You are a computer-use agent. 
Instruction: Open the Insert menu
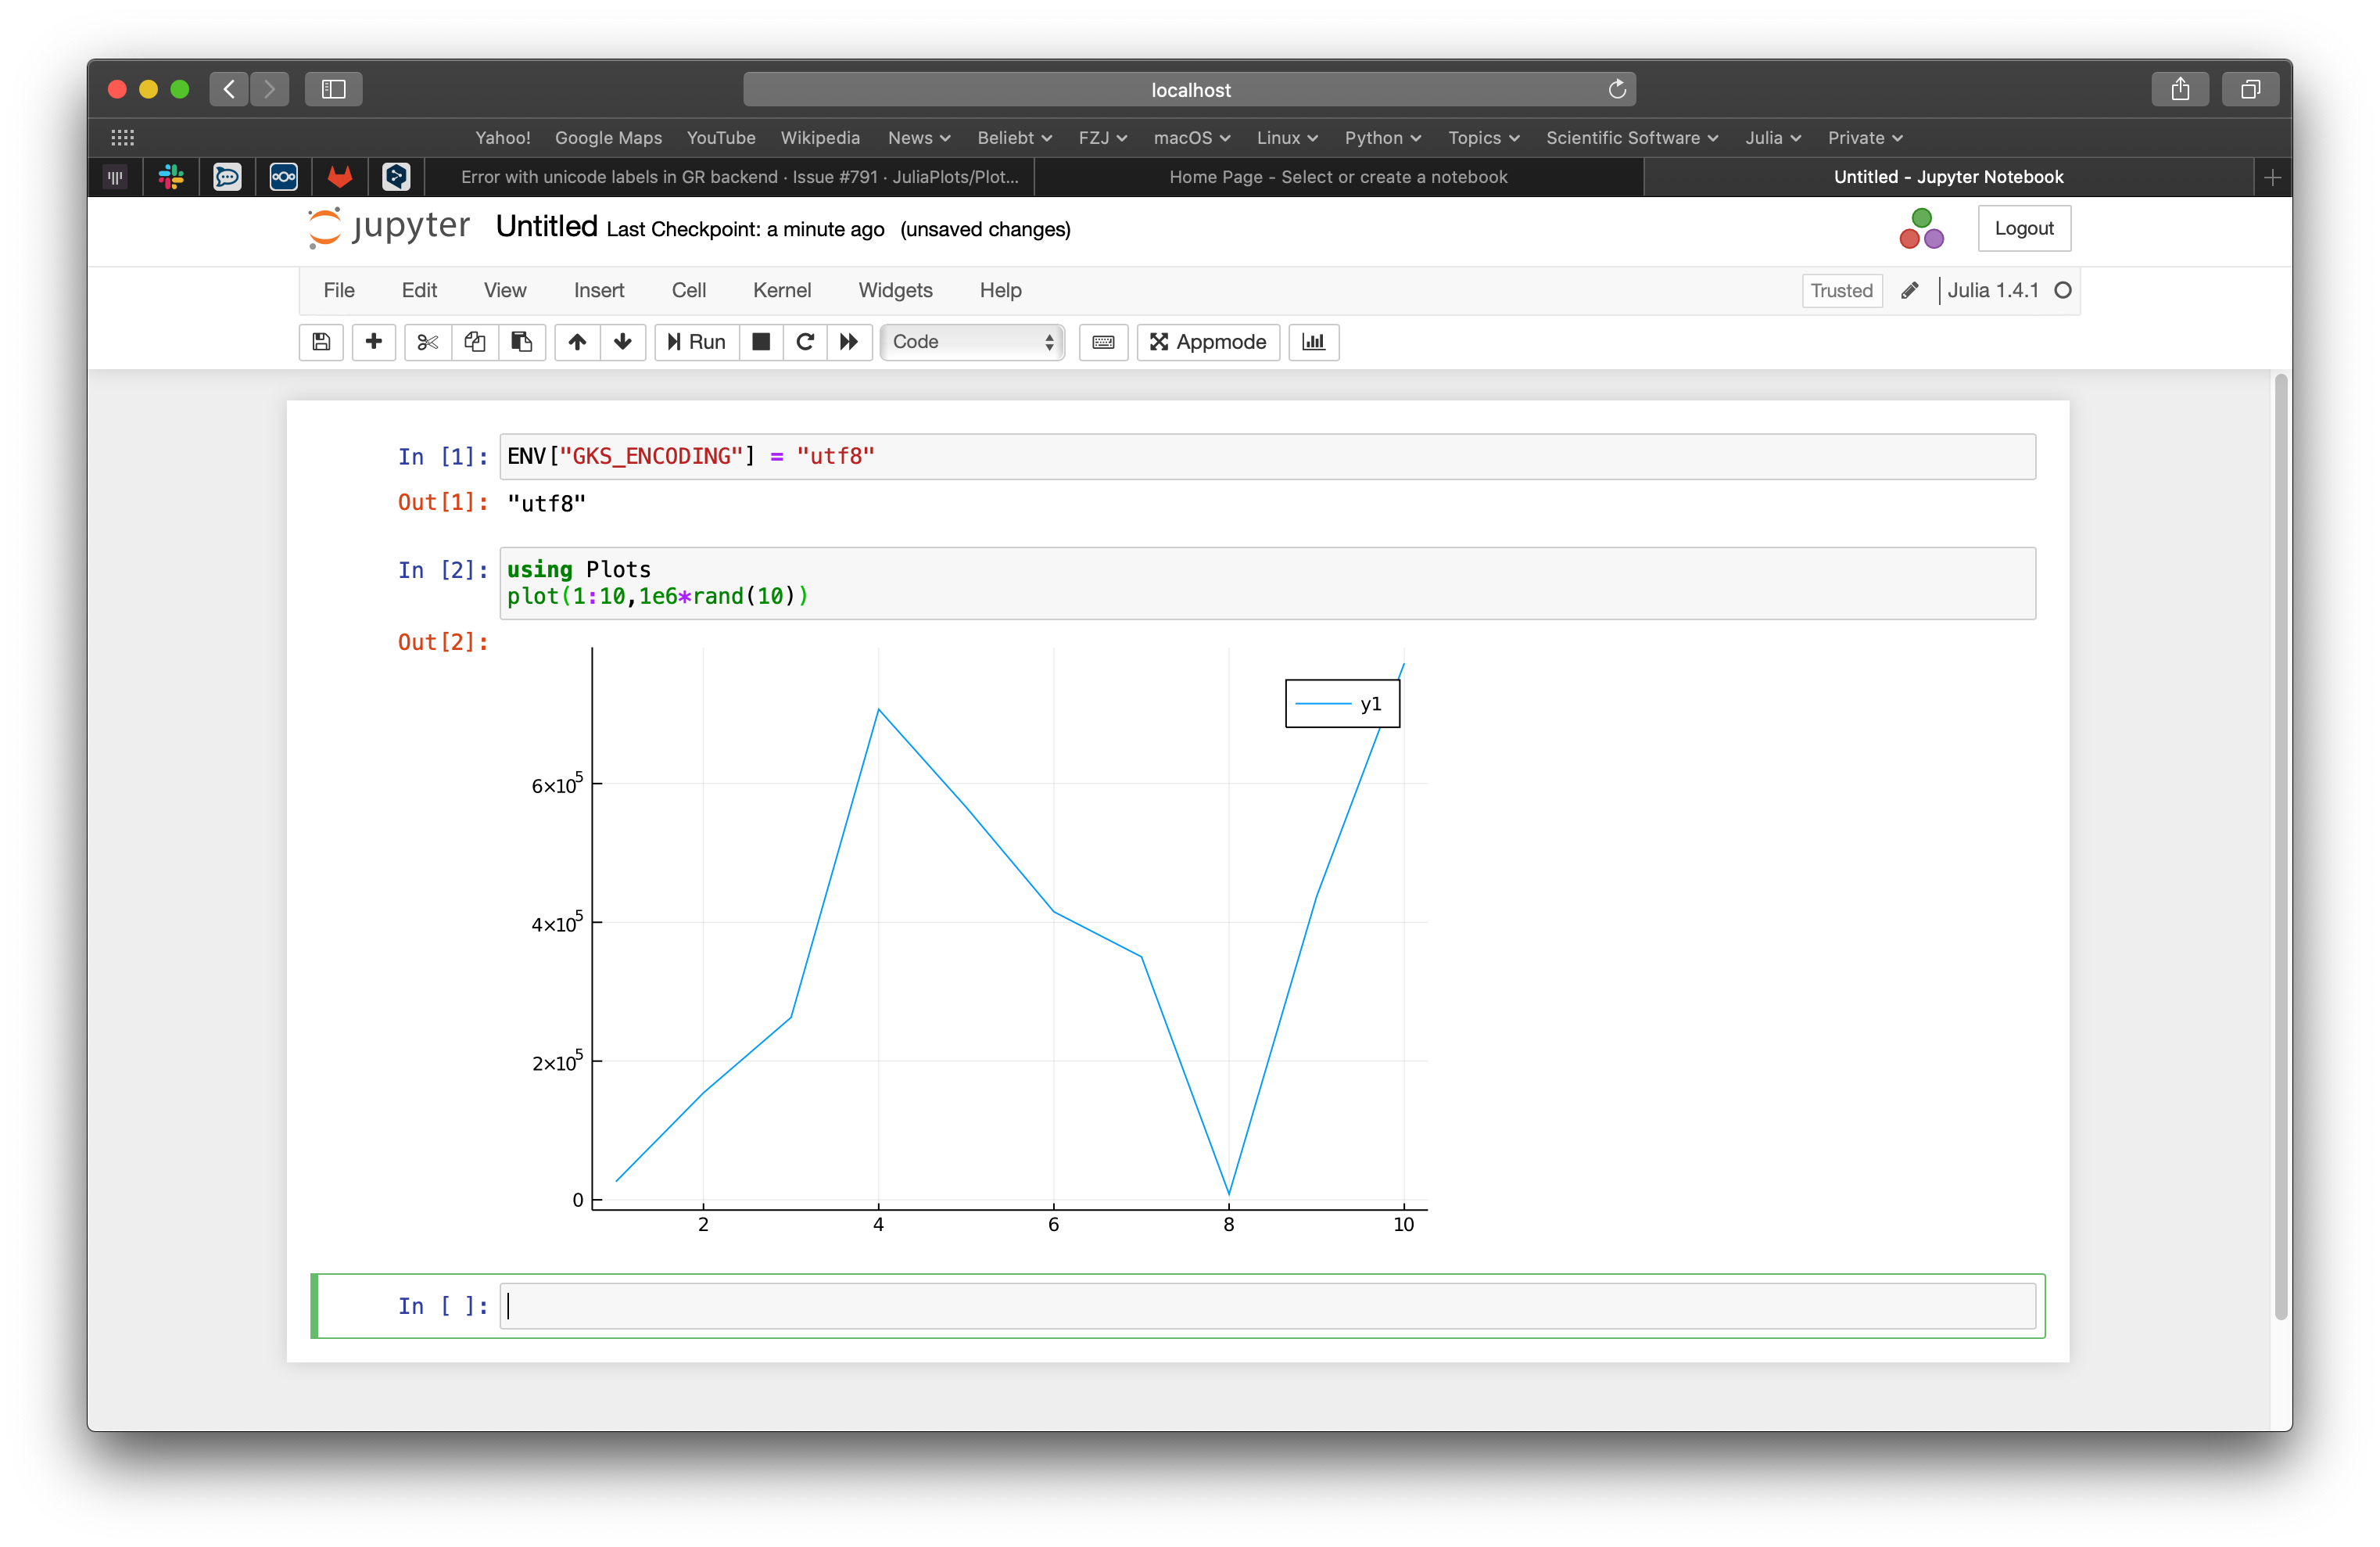[599, 290]
